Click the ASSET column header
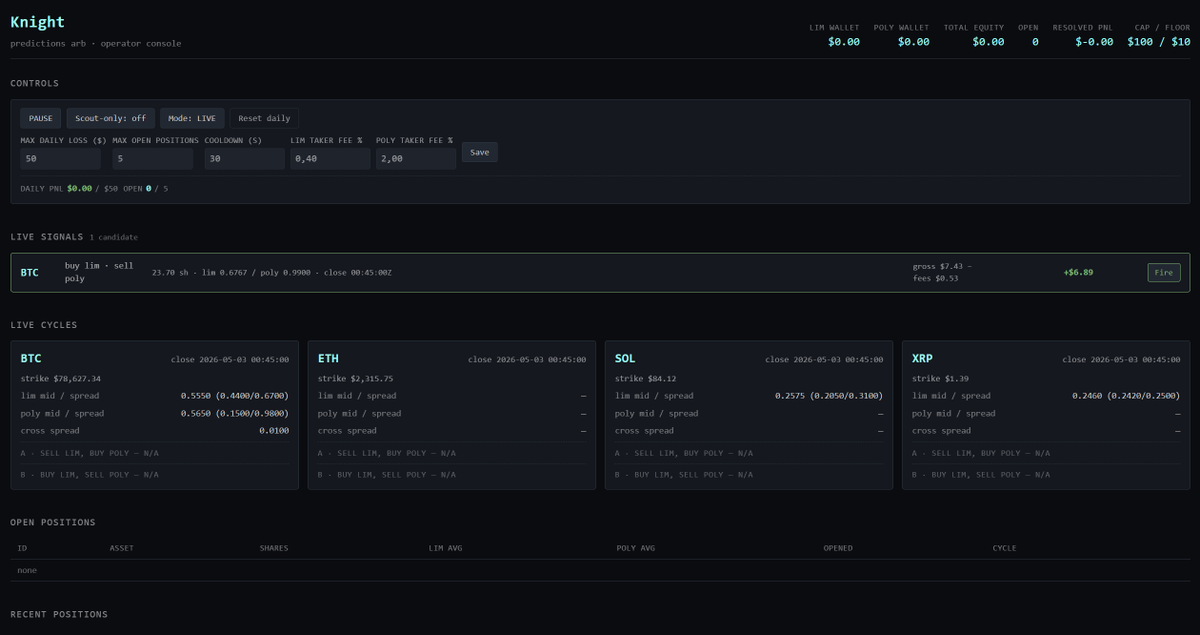 coord(121,548)
